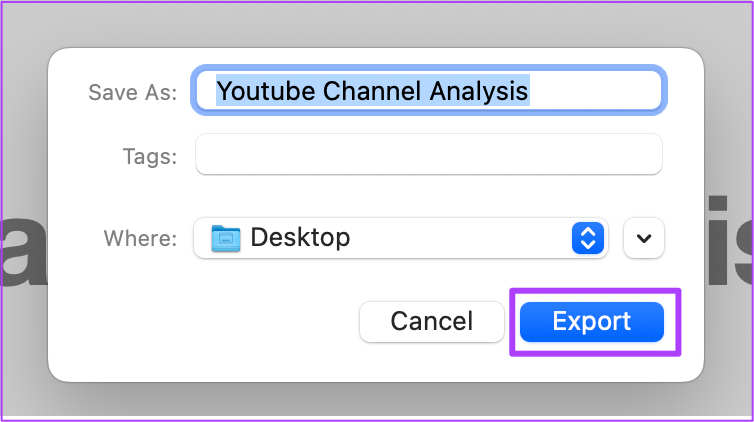Click the dimmed letter a behind dialog

[23, 250]
